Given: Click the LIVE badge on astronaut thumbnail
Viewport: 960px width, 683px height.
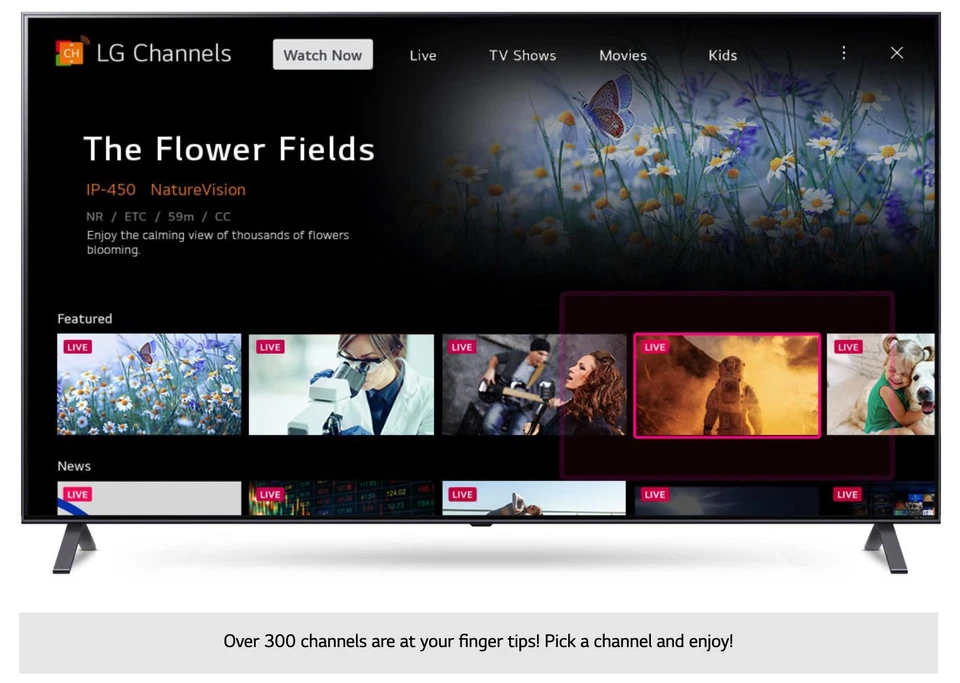Looking at the screenshot, I should pos(654,347).
